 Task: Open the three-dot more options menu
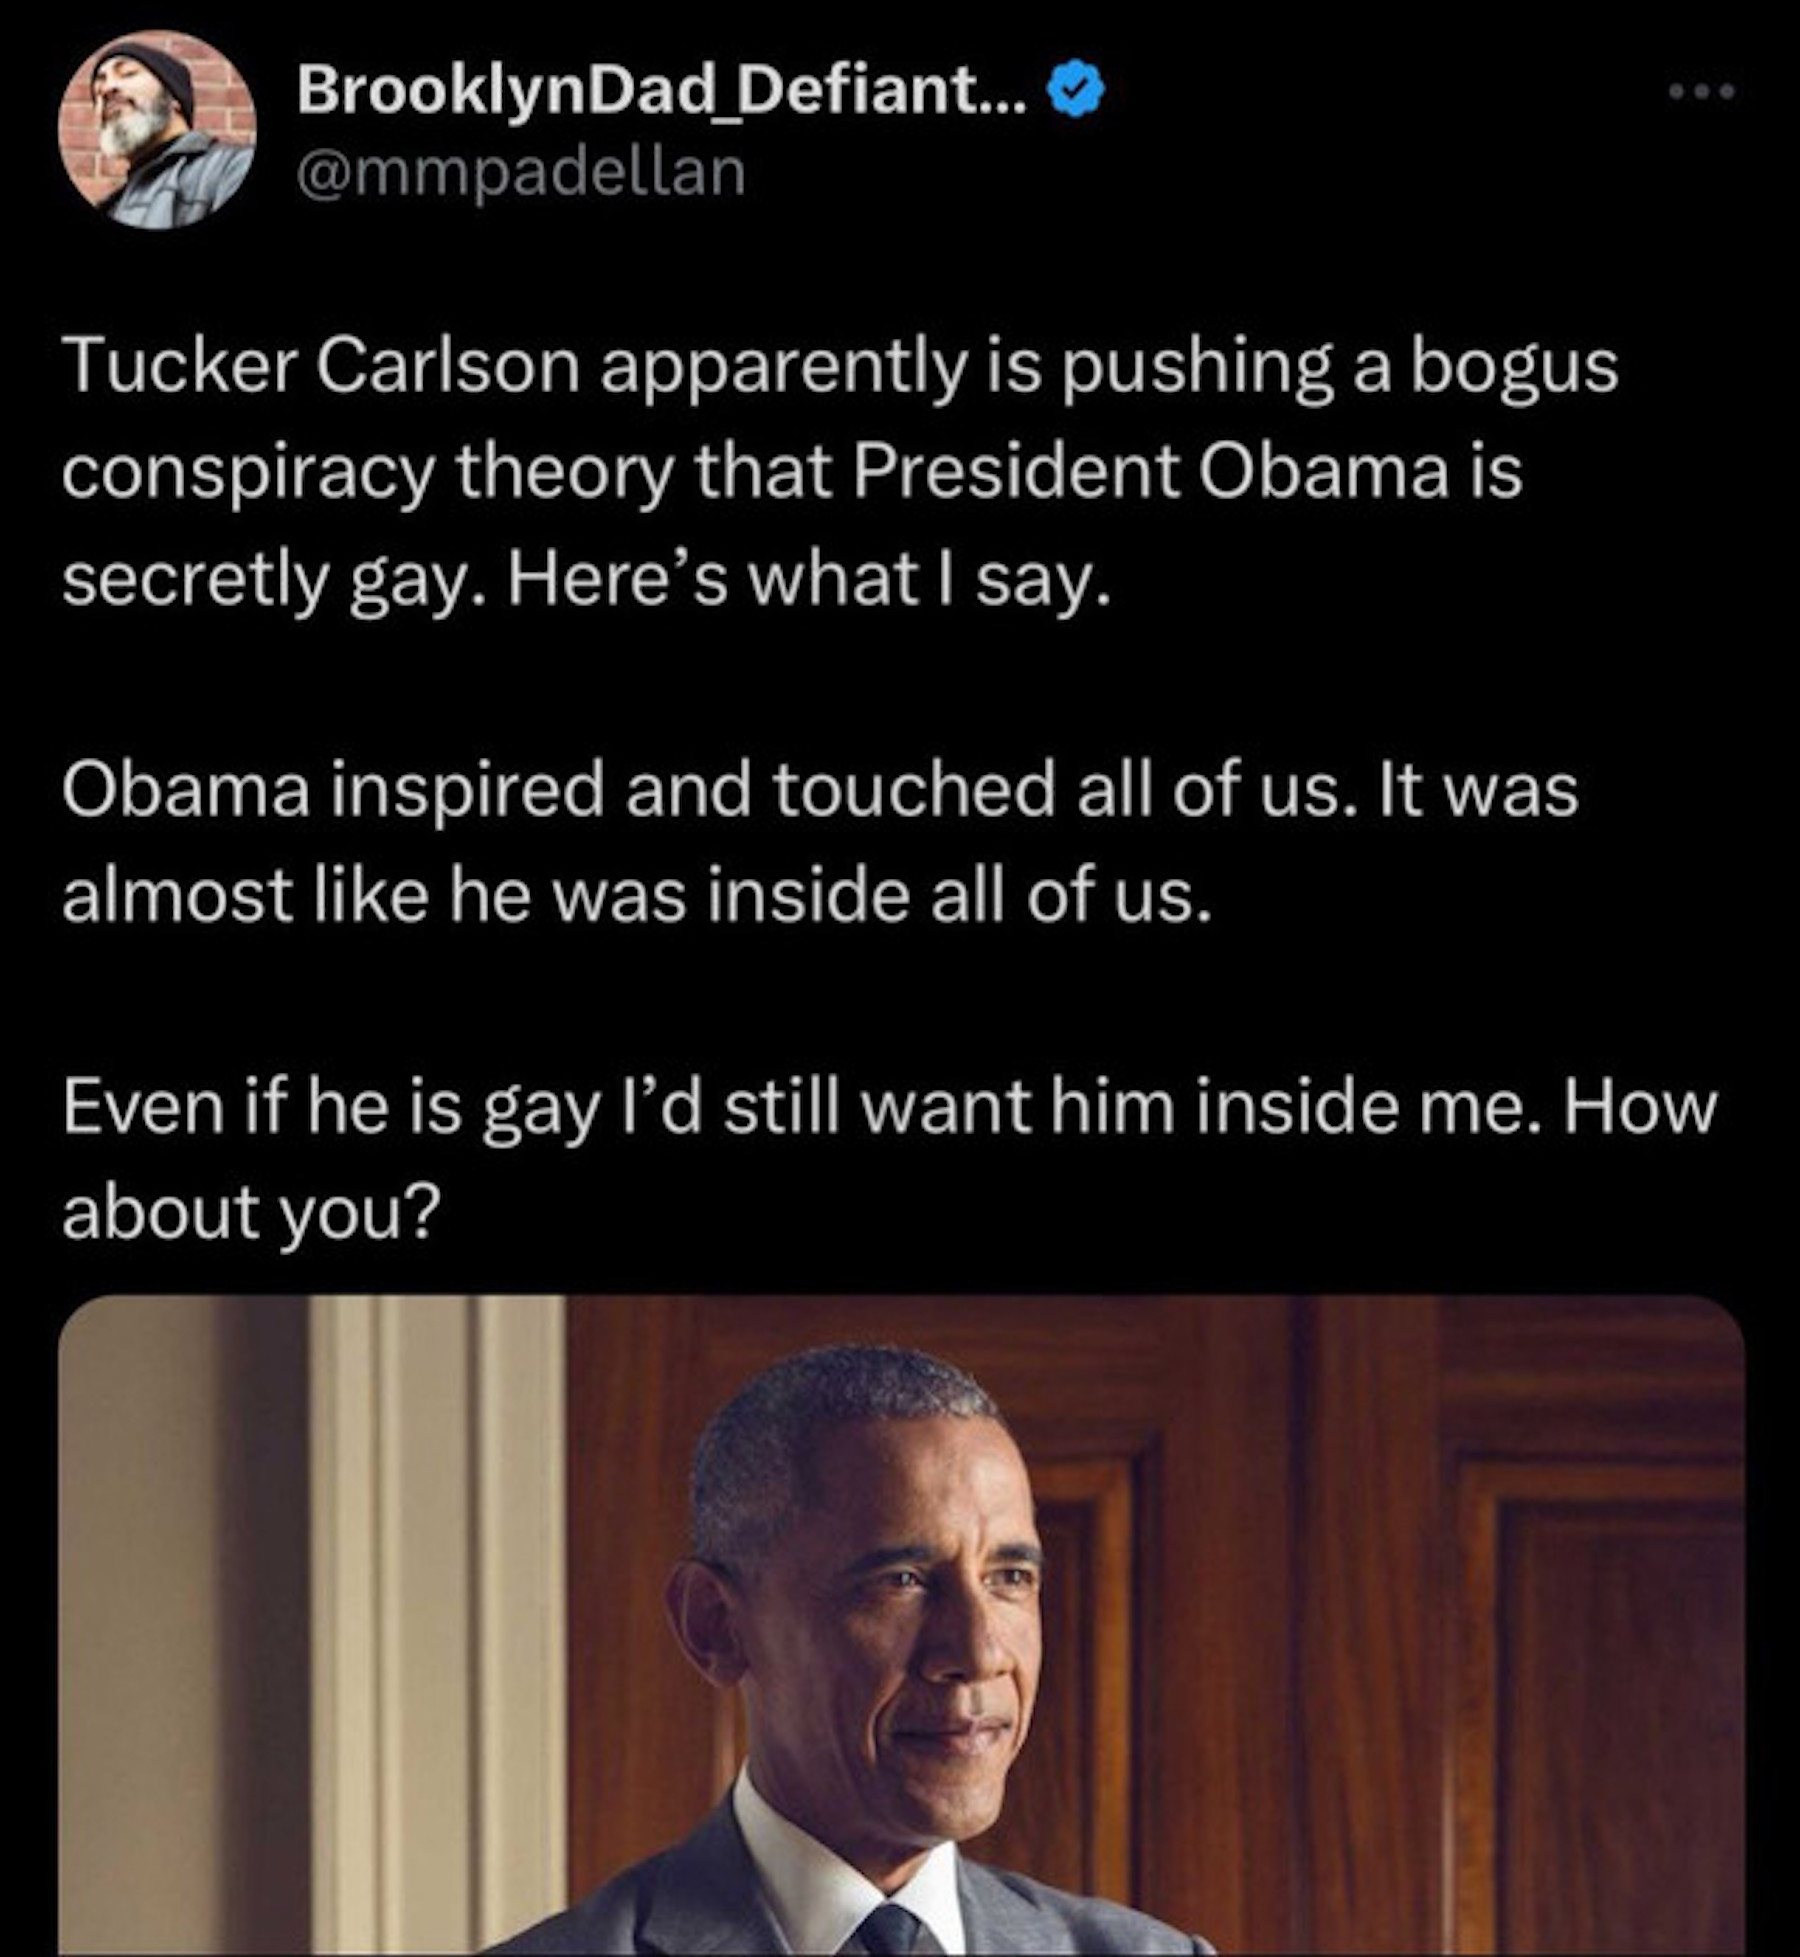tap(1703, 92)
